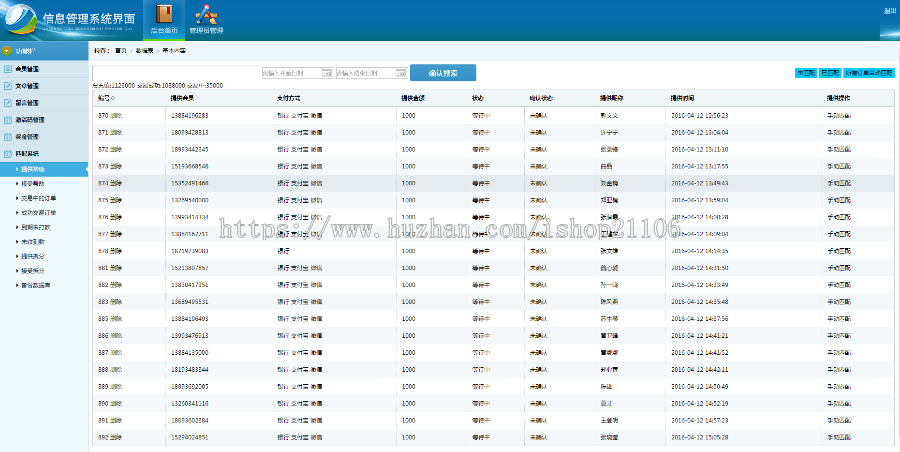Delete record 885 via its 删除 link

(x=116, y=319)
